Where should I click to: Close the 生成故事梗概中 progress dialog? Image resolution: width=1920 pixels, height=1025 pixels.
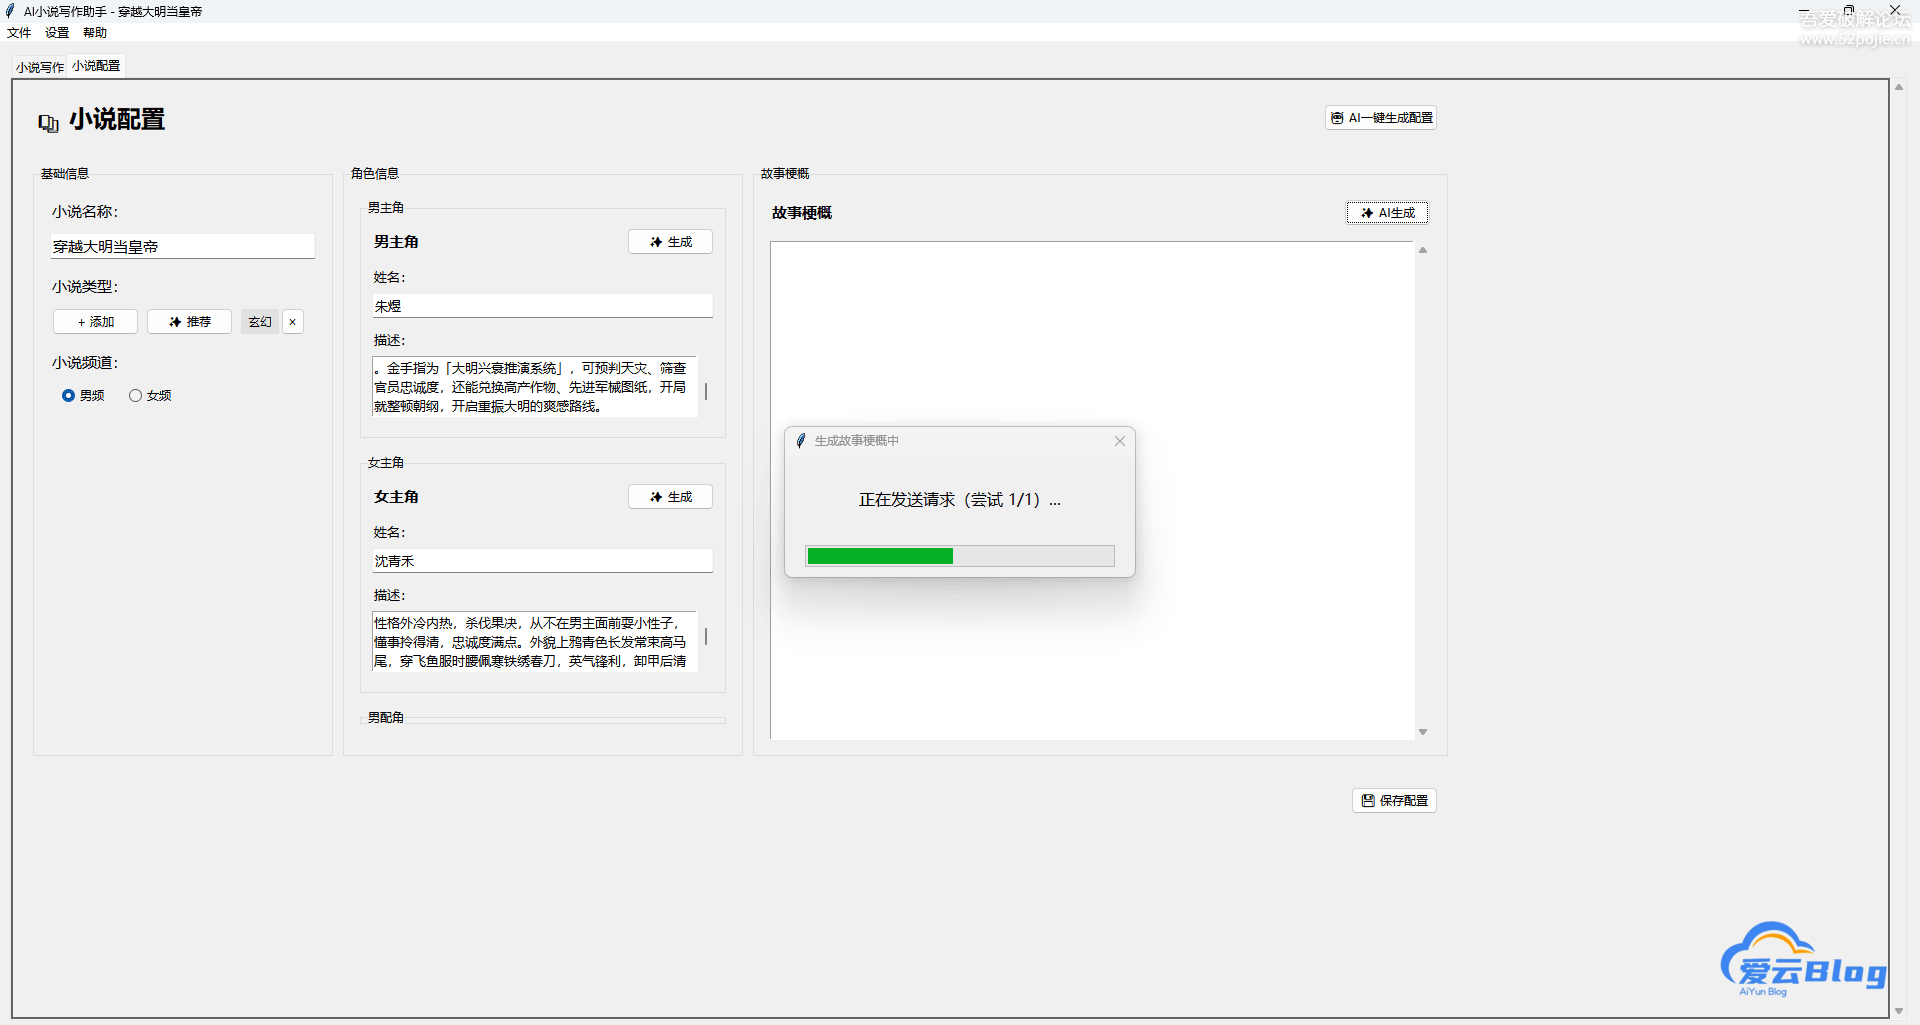click(1120, 441)
